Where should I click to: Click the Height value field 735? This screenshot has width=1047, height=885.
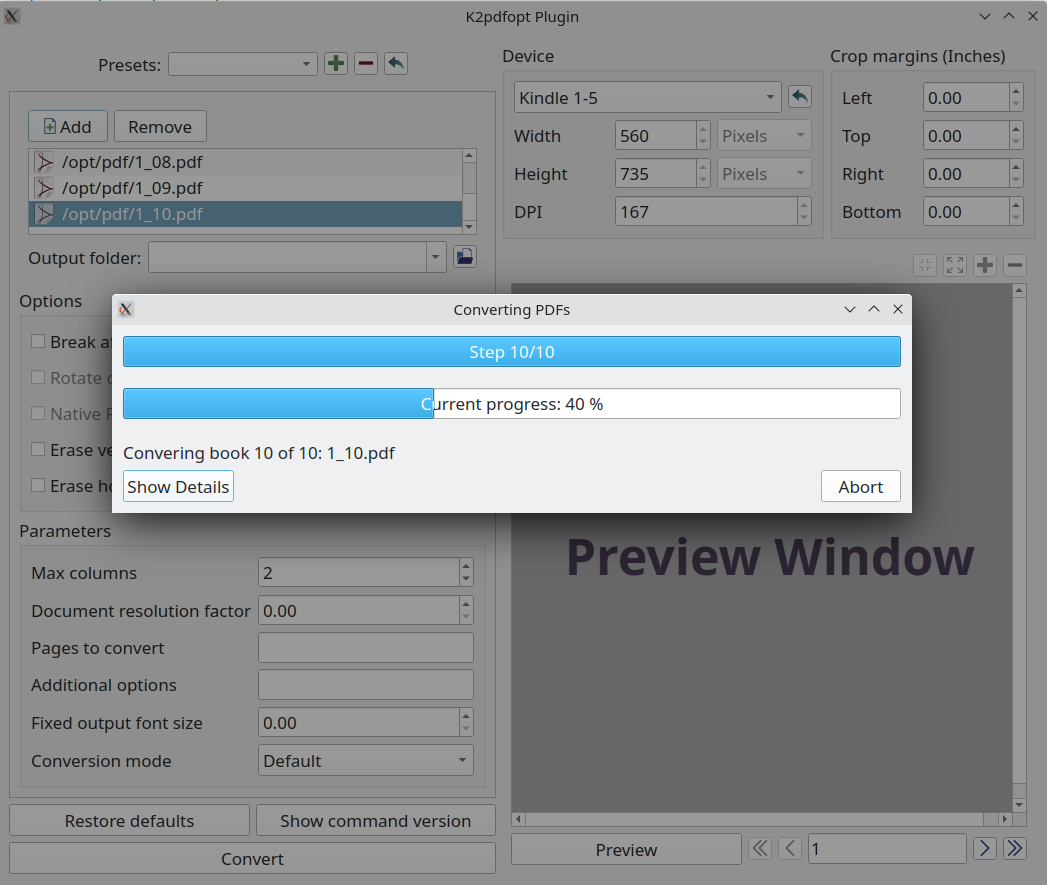point(656,174)
